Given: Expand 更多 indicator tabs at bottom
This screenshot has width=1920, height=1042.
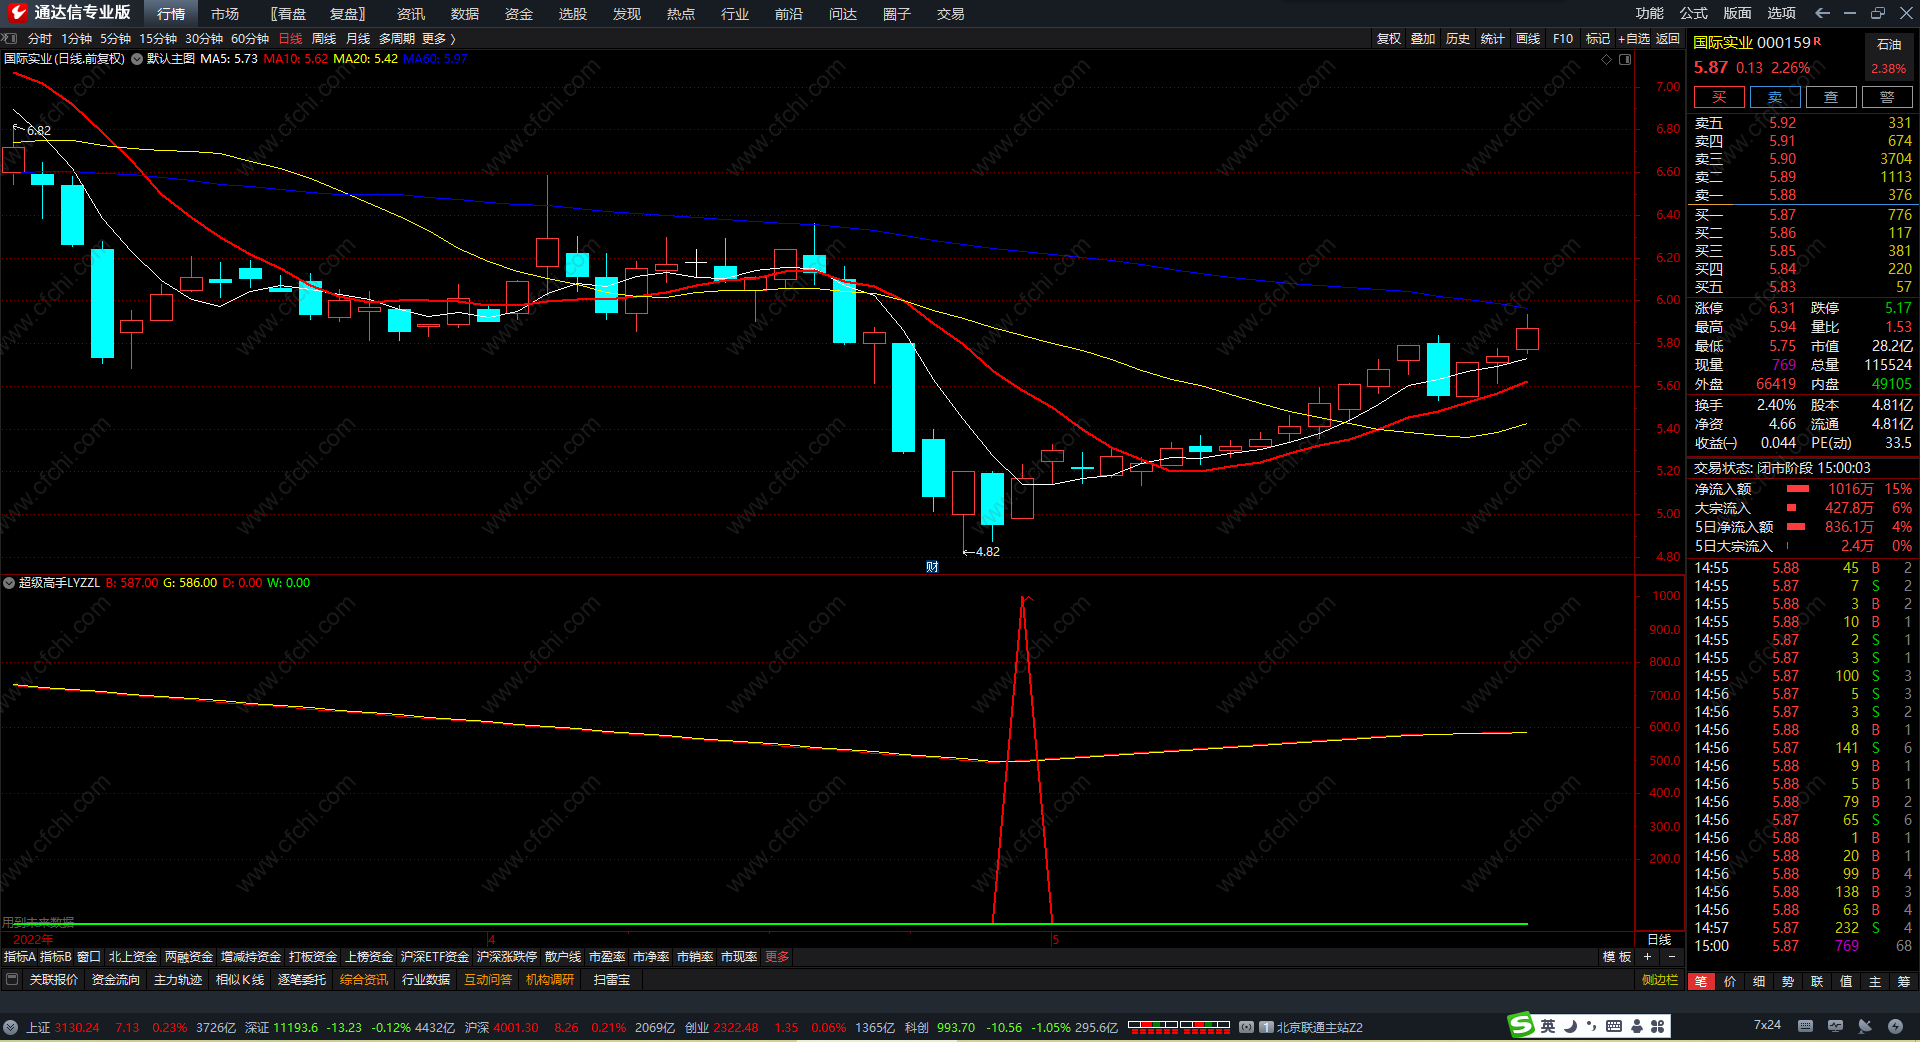Looking at the screenshot, I should [x=777, y=957].
